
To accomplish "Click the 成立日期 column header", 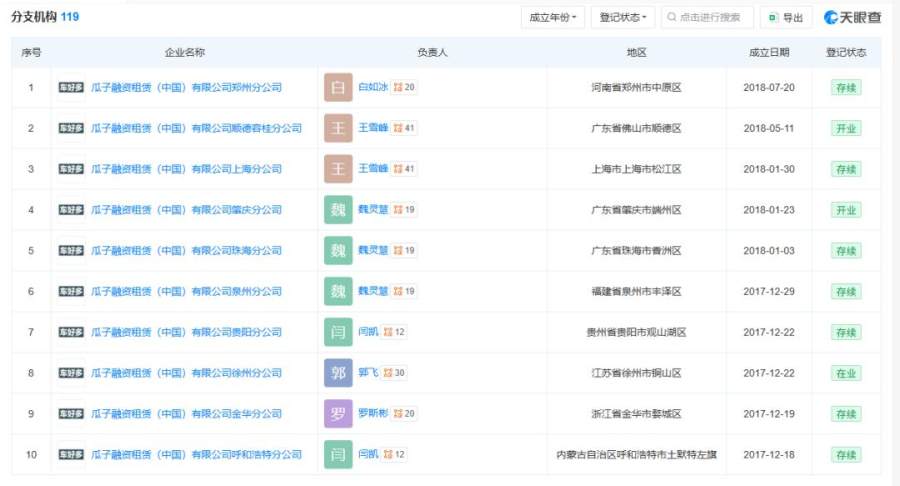I will [769, 52].
